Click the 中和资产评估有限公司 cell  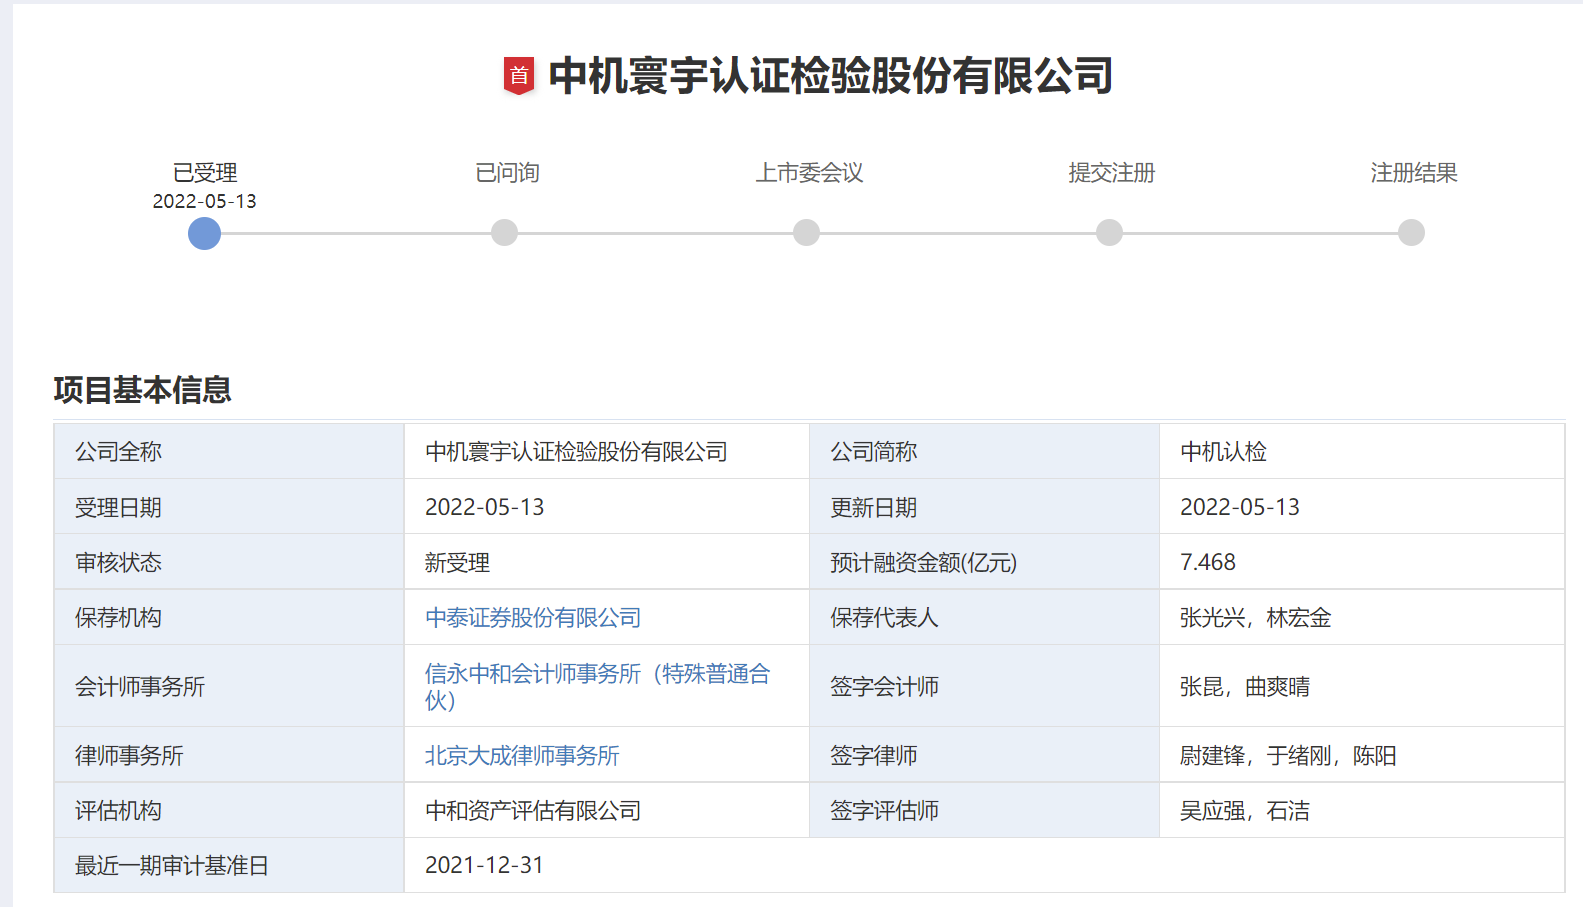(x=607, y=811)
